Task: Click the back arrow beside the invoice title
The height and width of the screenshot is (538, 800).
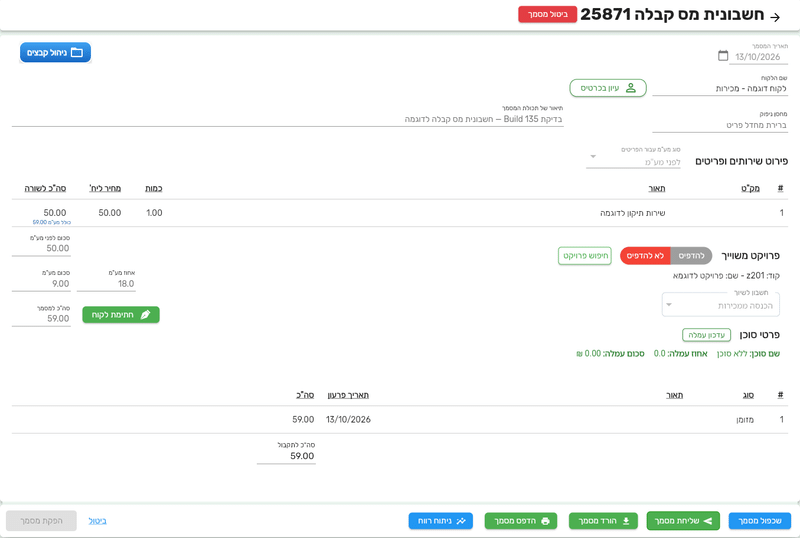Action: (775, 17)
